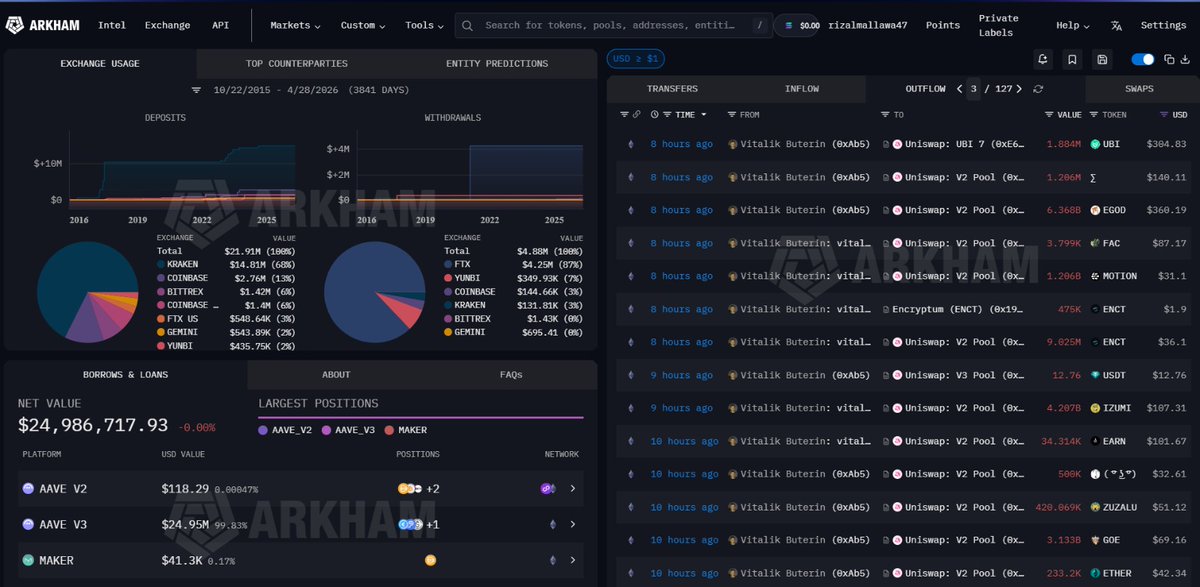The width and height of the screenshot is (1200, 587).
Task: Click the FTX swatch in withdrawals legend
Action: tap(447, 264)
